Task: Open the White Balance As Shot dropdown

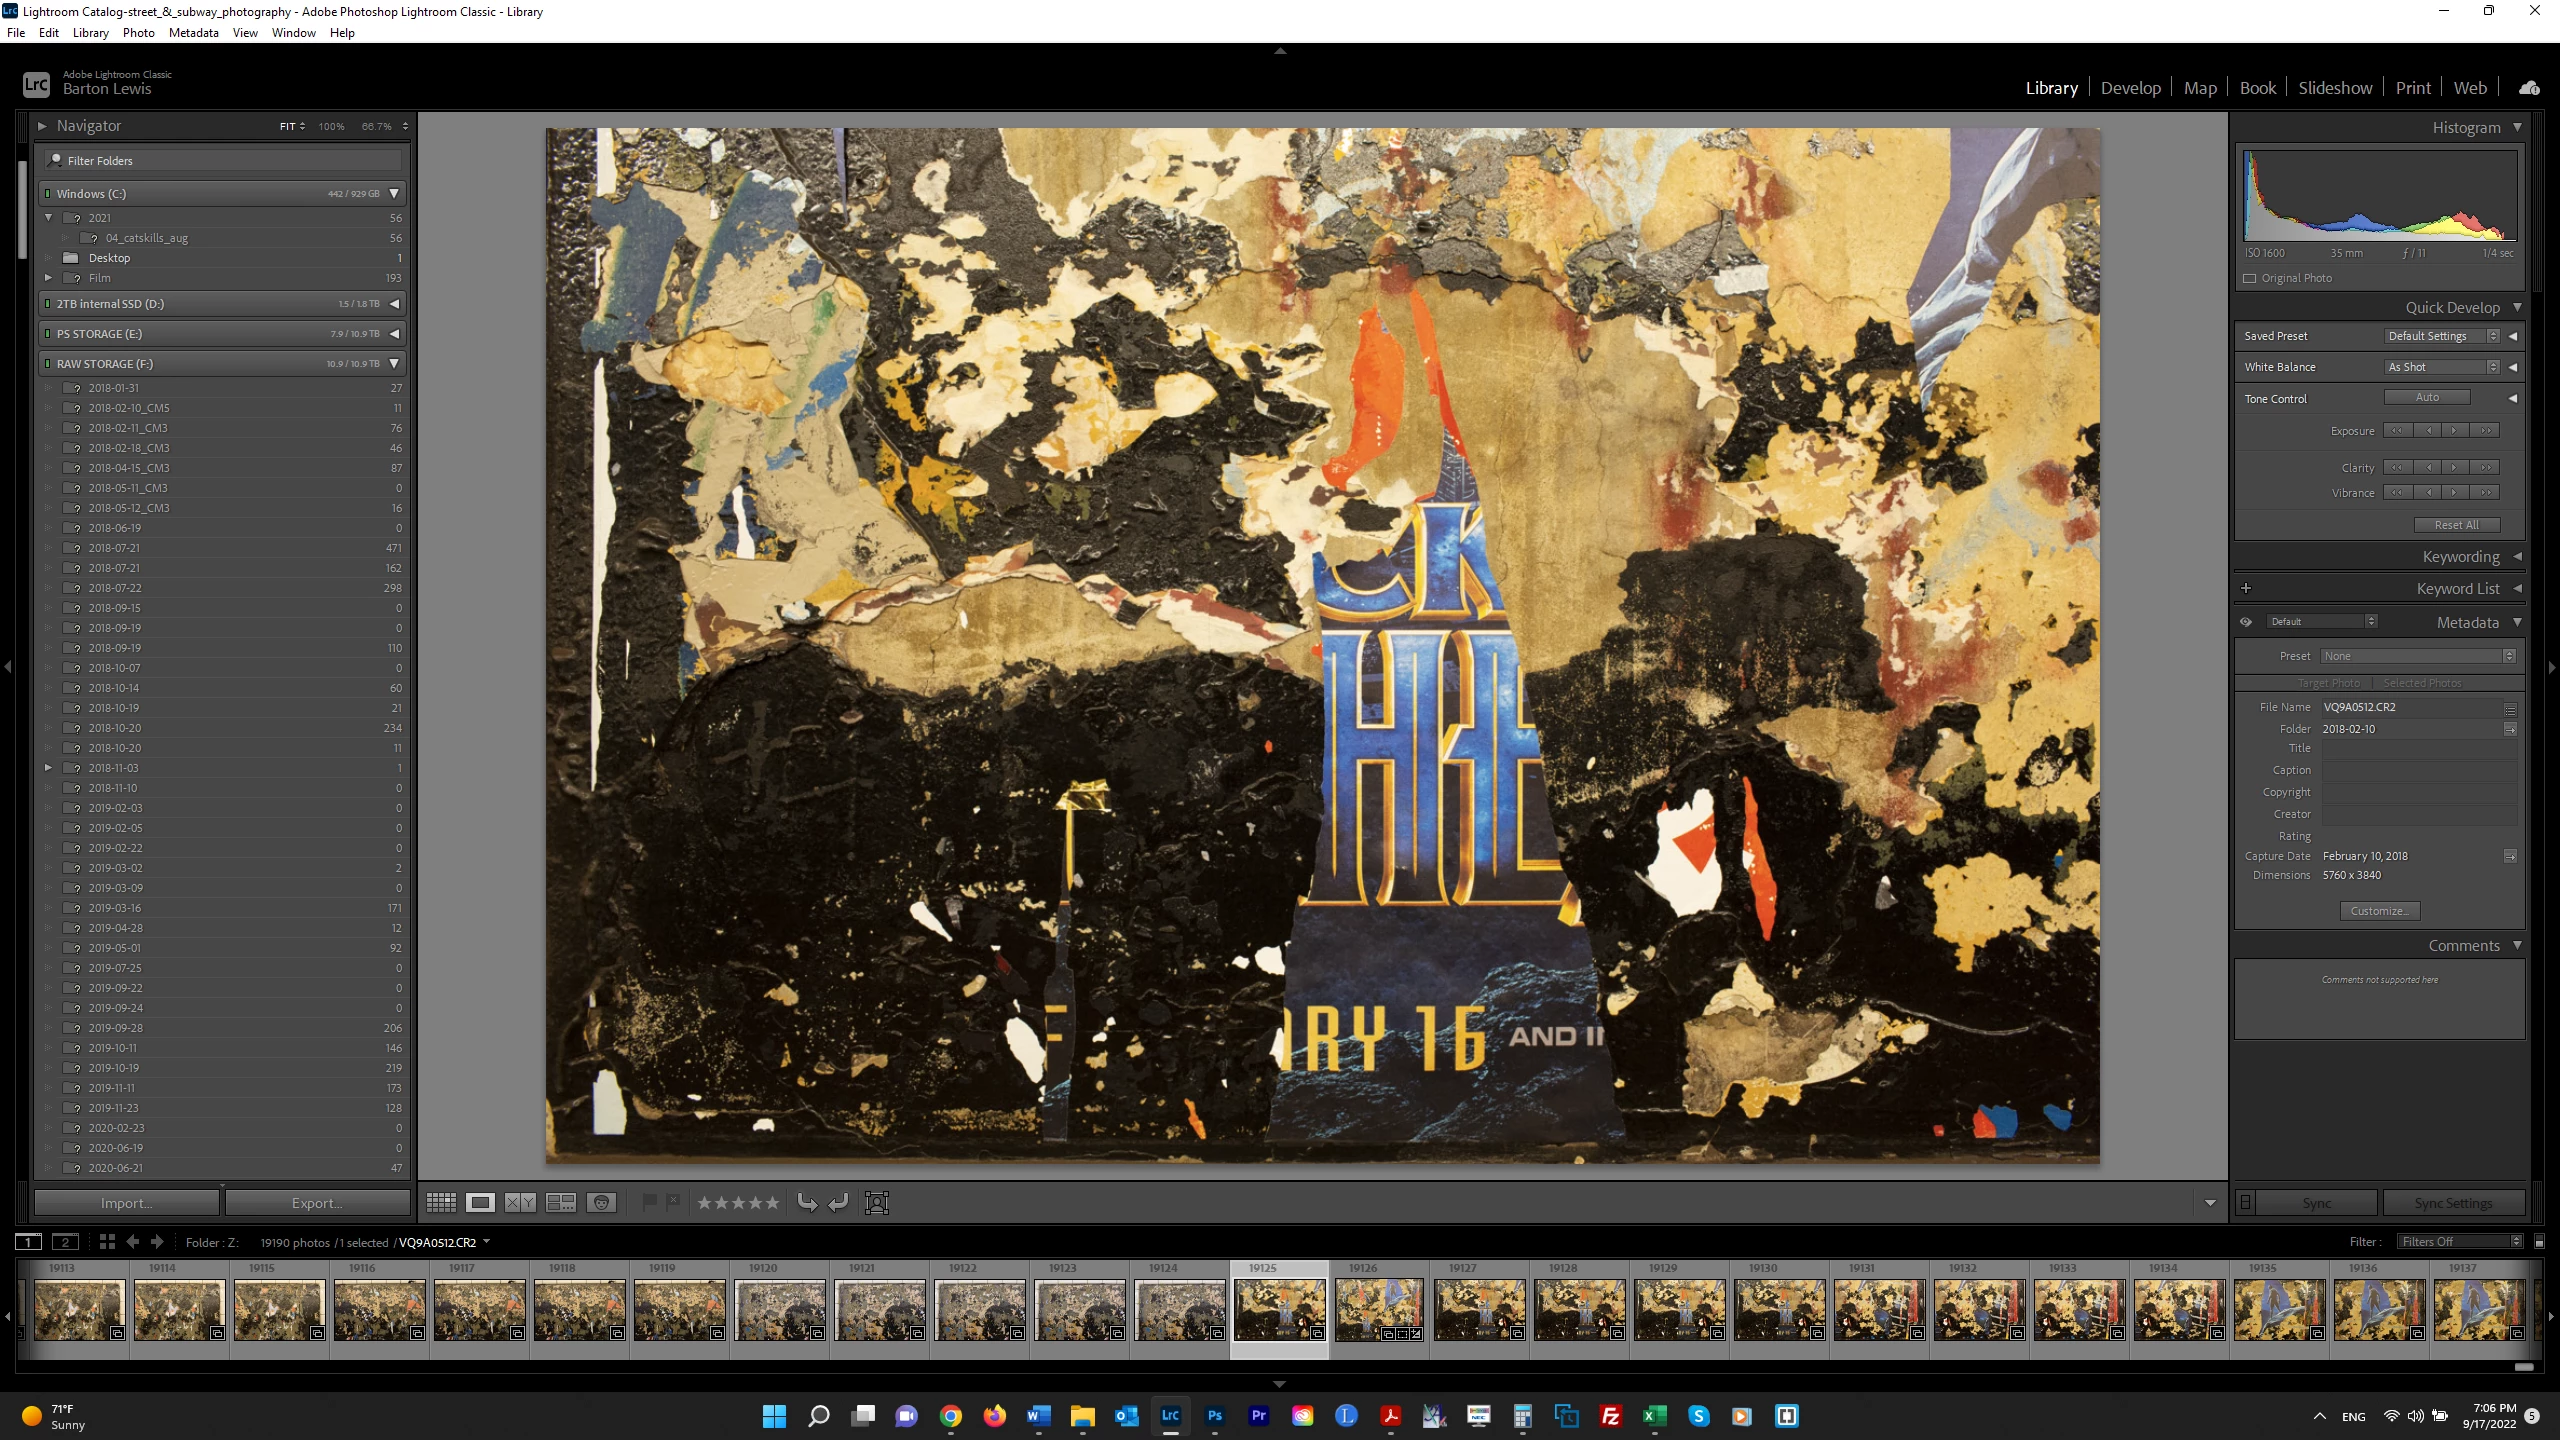Action: [x=2442, y=367]
